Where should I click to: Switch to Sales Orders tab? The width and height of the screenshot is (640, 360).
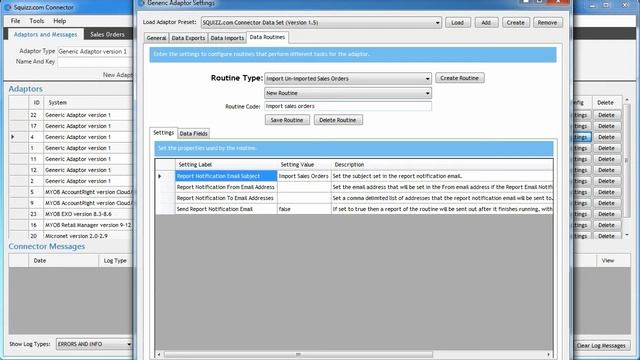(x=107, y=34)
